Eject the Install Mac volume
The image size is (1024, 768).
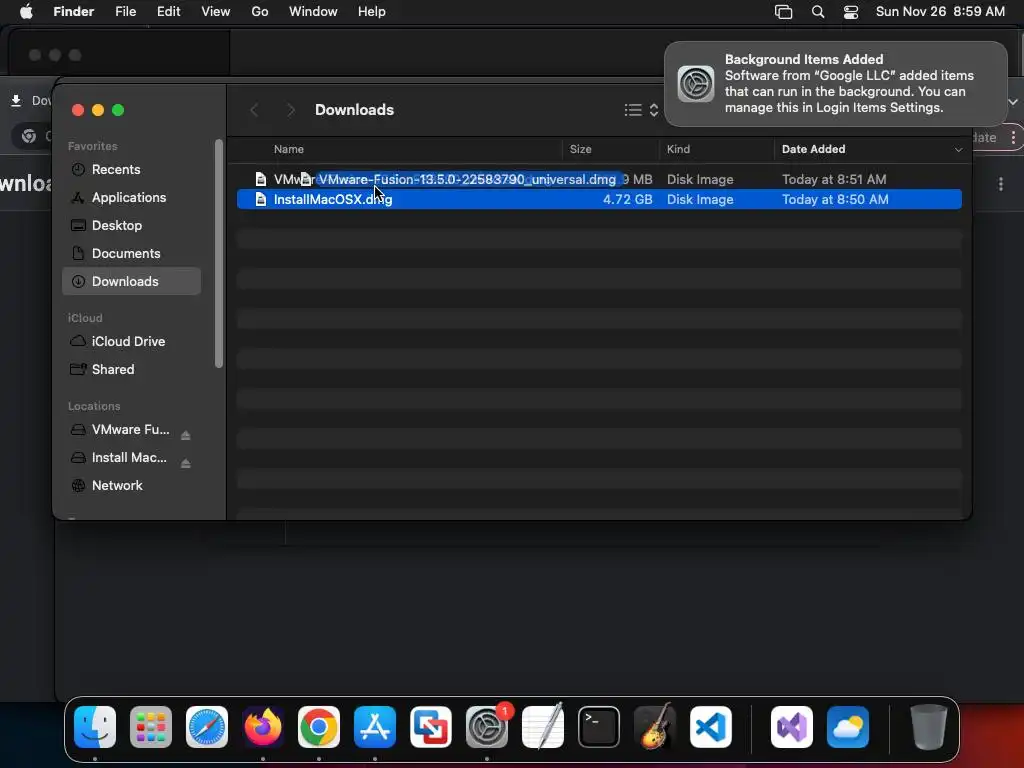(185, 463)
